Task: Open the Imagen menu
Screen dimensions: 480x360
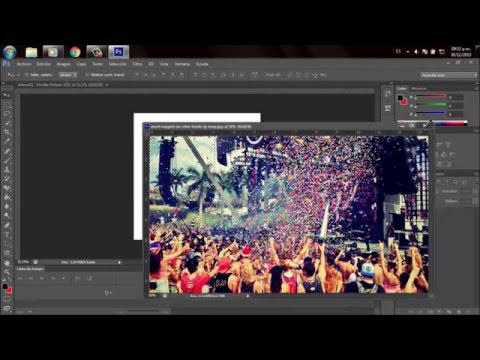Action: (63, 64)
